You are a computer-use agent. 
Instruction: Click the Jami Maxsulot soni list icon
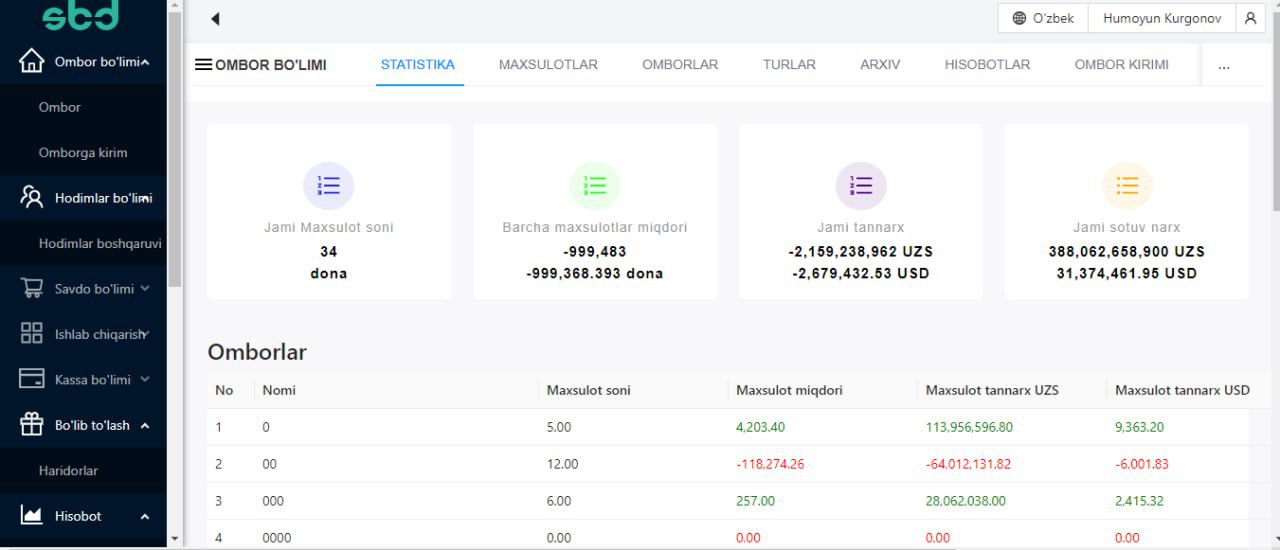point(329,186)
